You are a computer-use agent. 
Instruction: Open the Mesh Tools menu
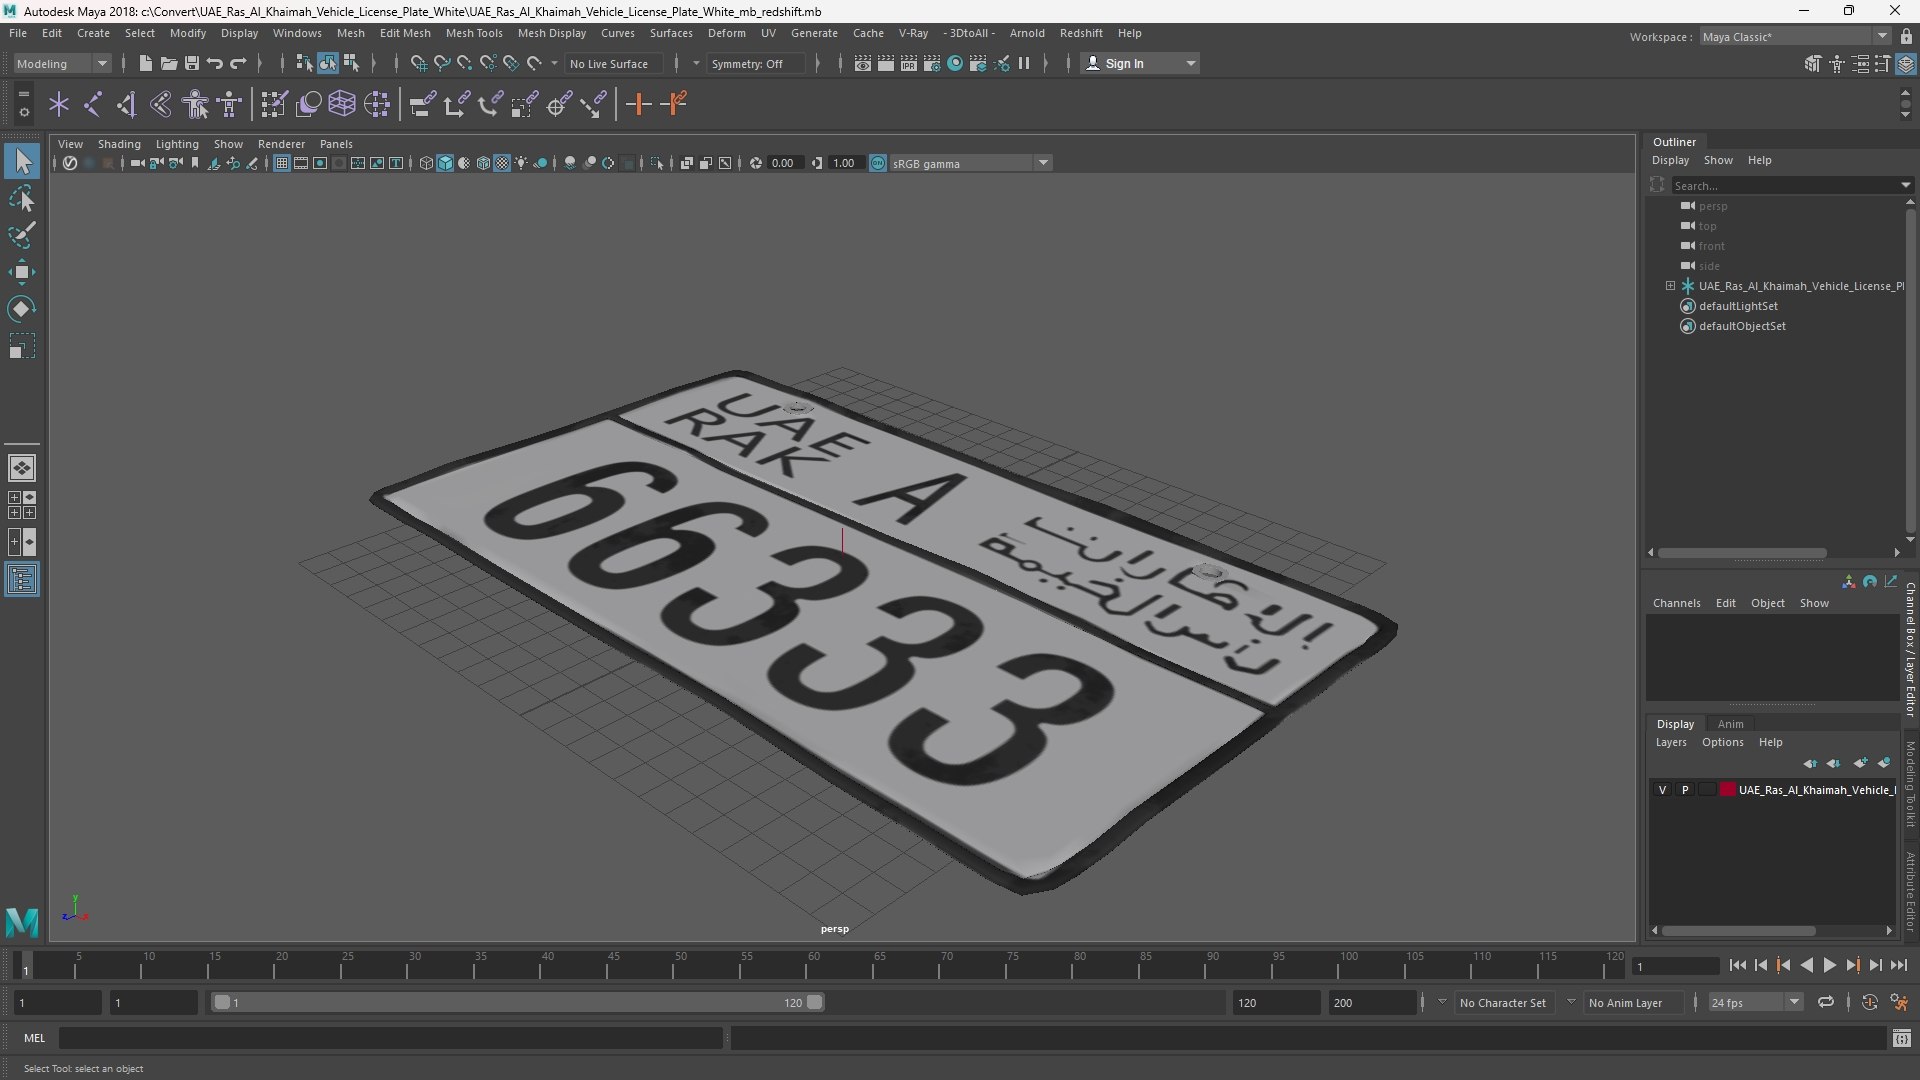[474, 33]
